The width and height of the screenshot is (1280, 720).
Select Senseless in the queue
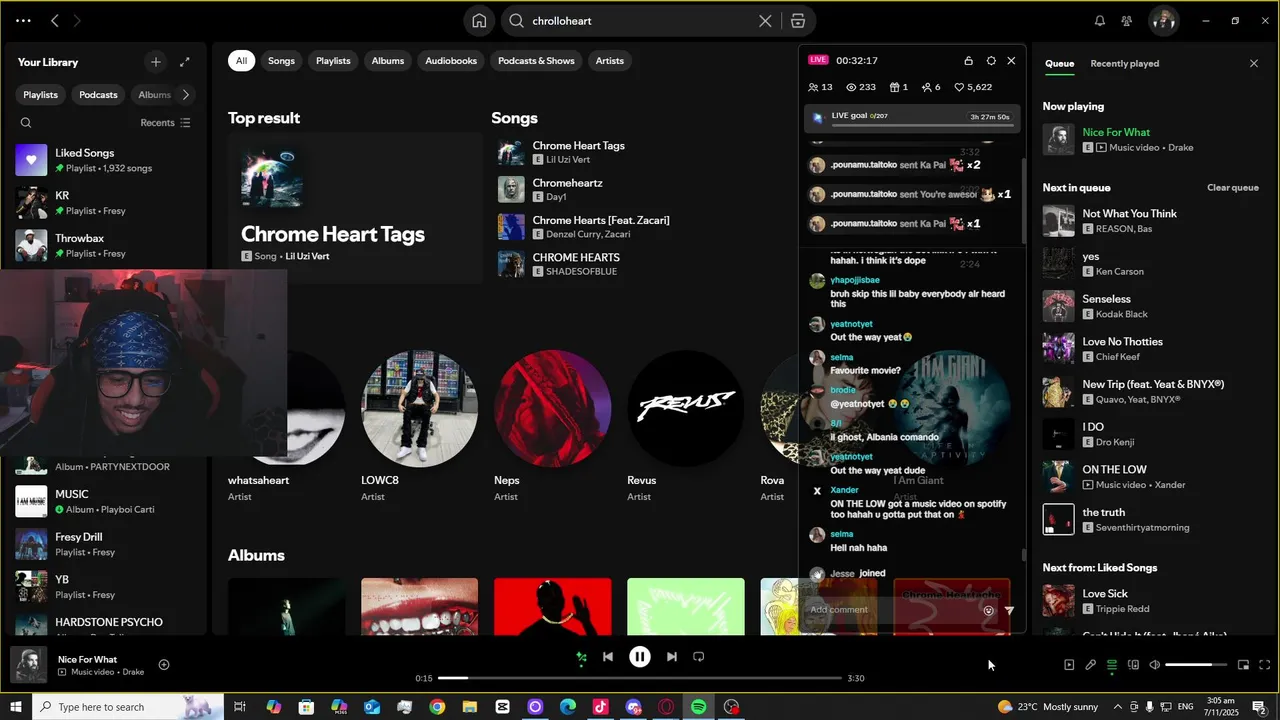click(1150, 306)
